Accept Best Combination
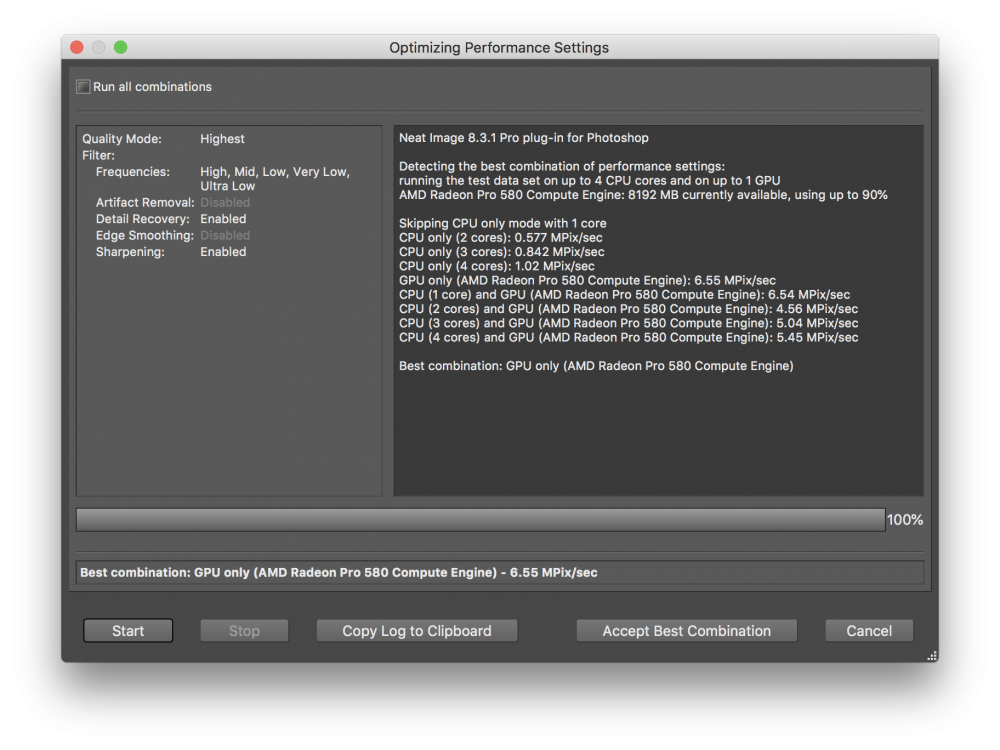 point(687,631)
